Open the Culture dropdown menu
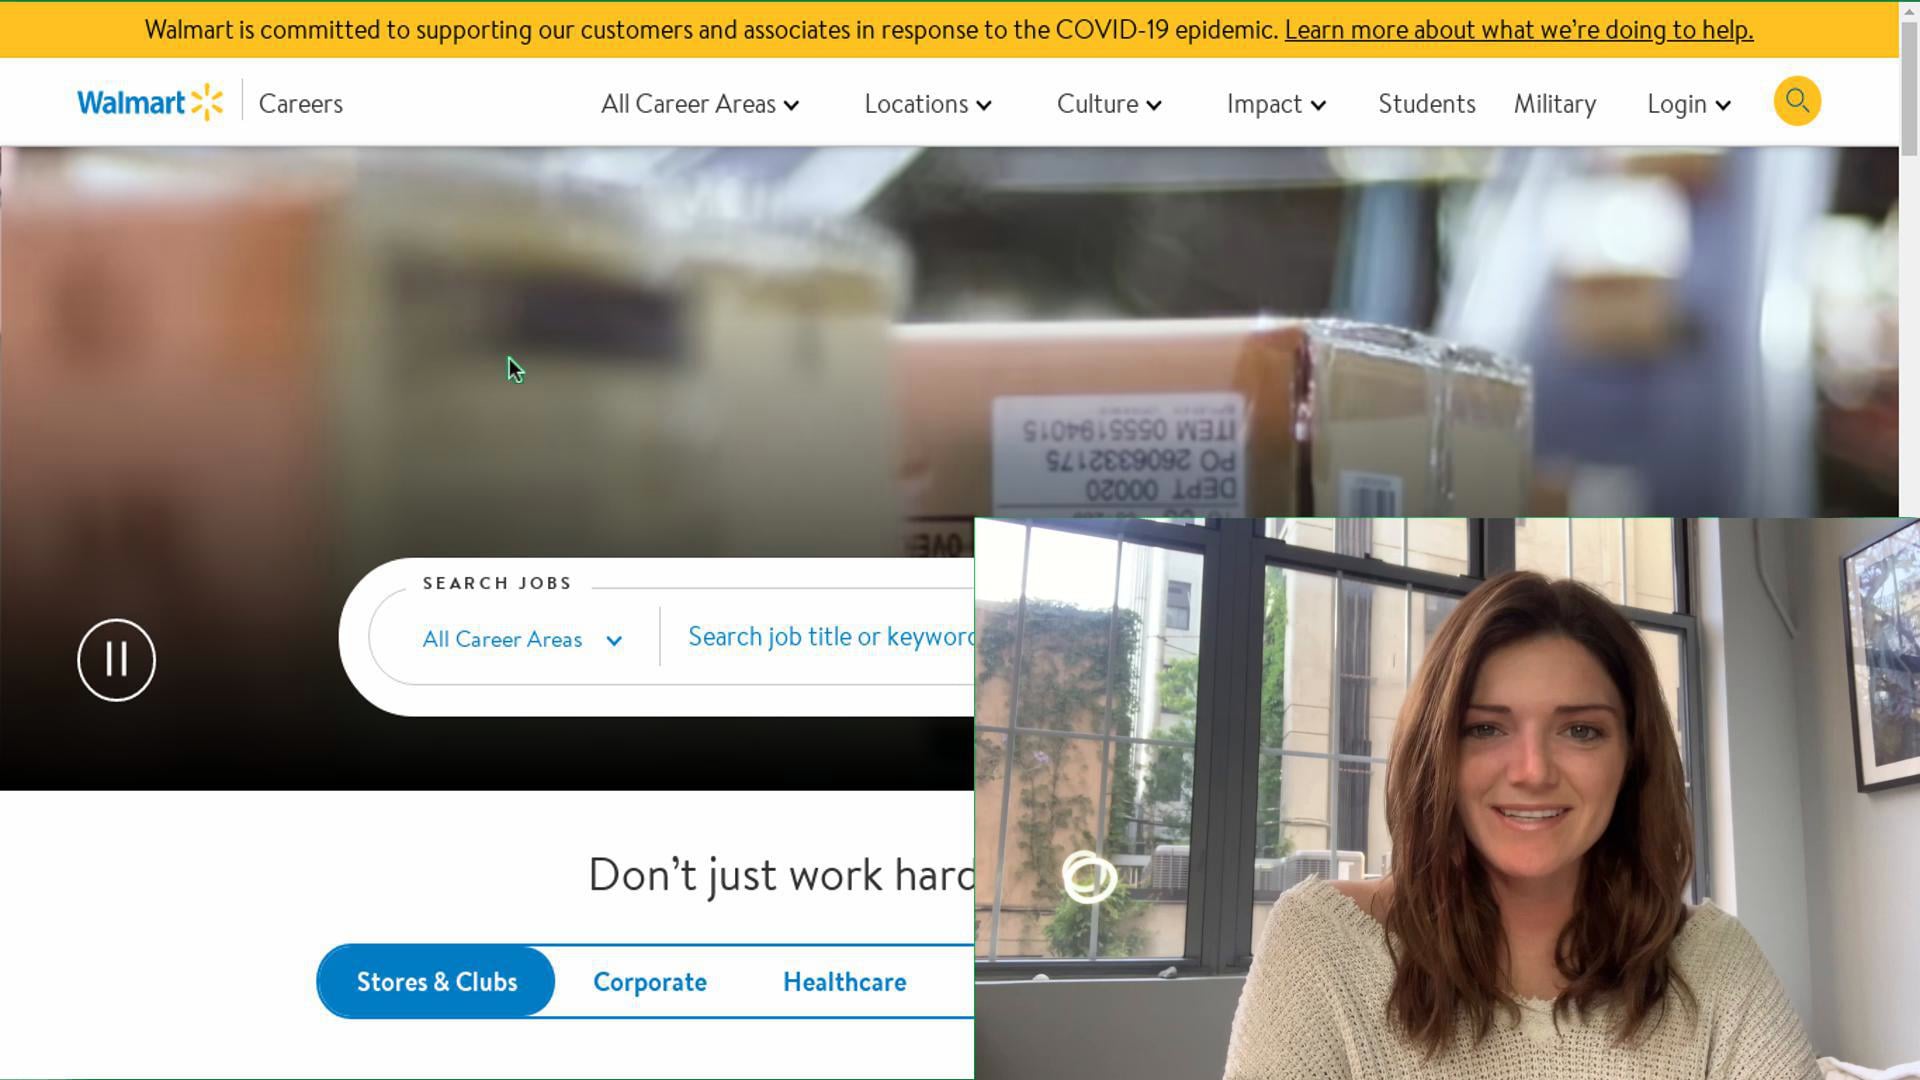Viewport: 1920px width, 1080px height. click(x=1109, y=104)
